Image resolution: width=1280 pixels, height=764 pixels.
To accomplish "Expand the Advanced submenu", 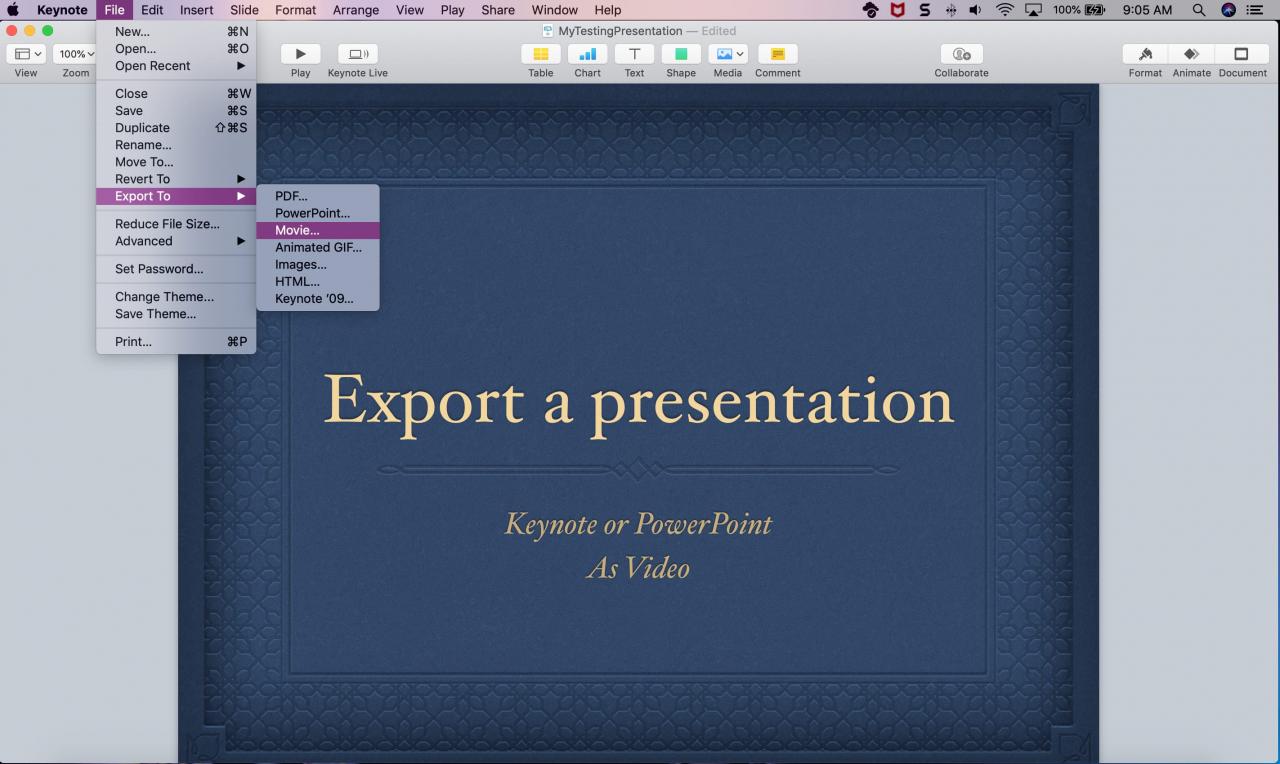I will coord(176,241).
